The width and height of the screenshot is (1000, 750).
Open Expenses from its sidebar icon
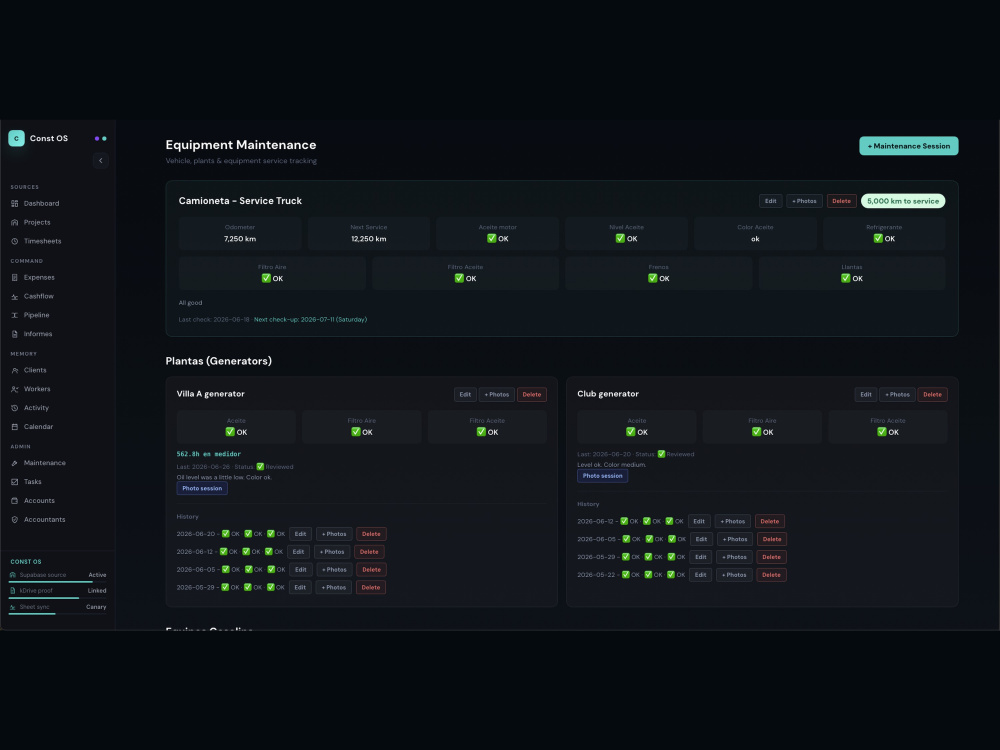15,277
